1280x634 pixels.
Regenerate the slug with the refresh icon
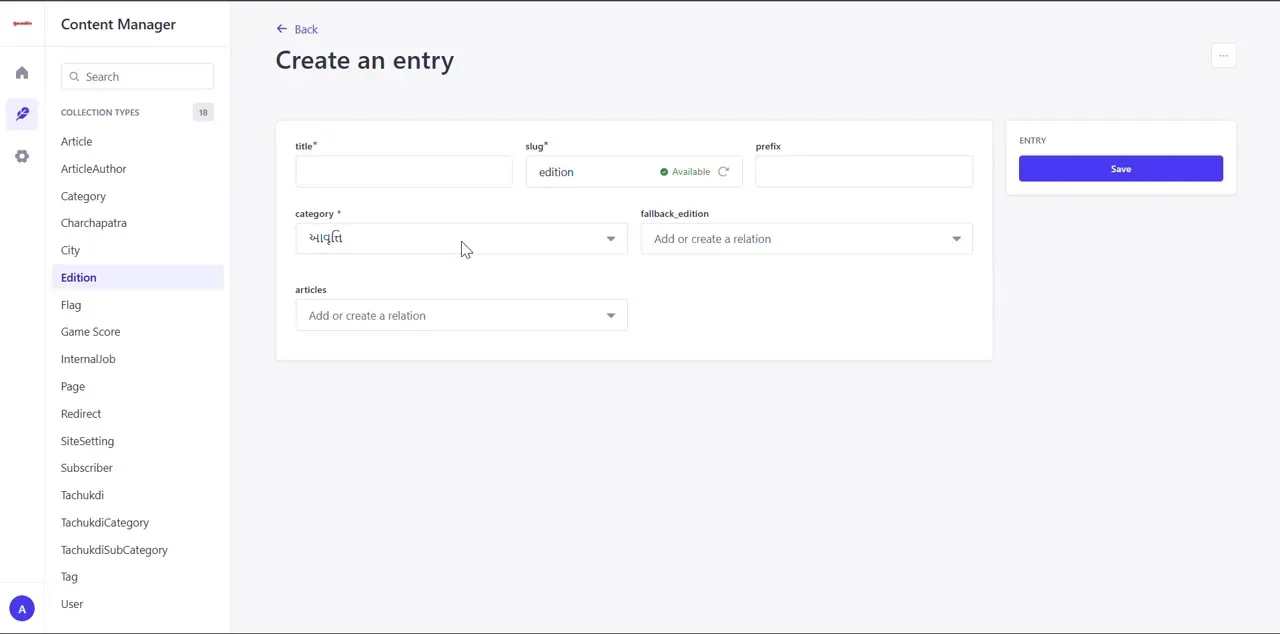pos(723,172)
